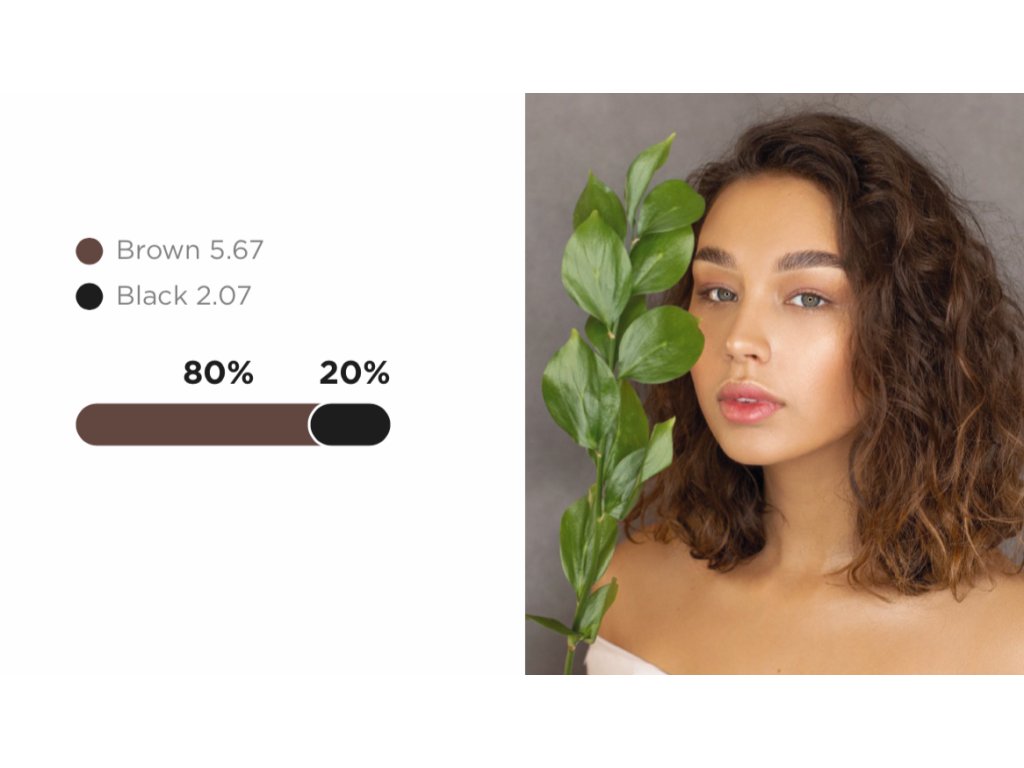Viewport: 1024px width, 768px height.
Task: Click the woman's lips in the photo
Action: pyautogui.click(x=750, y=402)
